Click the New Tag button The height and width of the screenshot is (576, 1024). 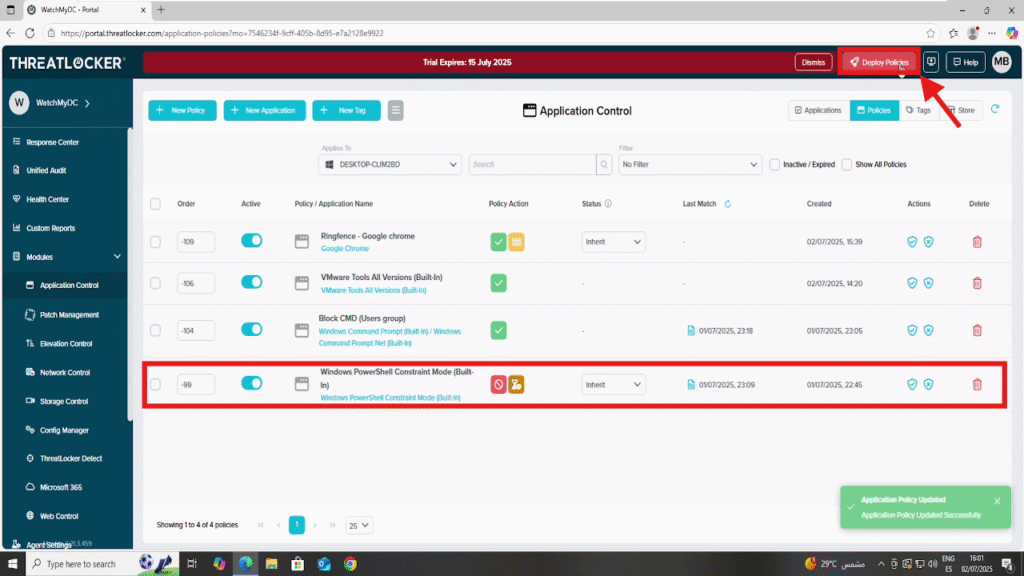pyautogui.click(x=346, y=110)
